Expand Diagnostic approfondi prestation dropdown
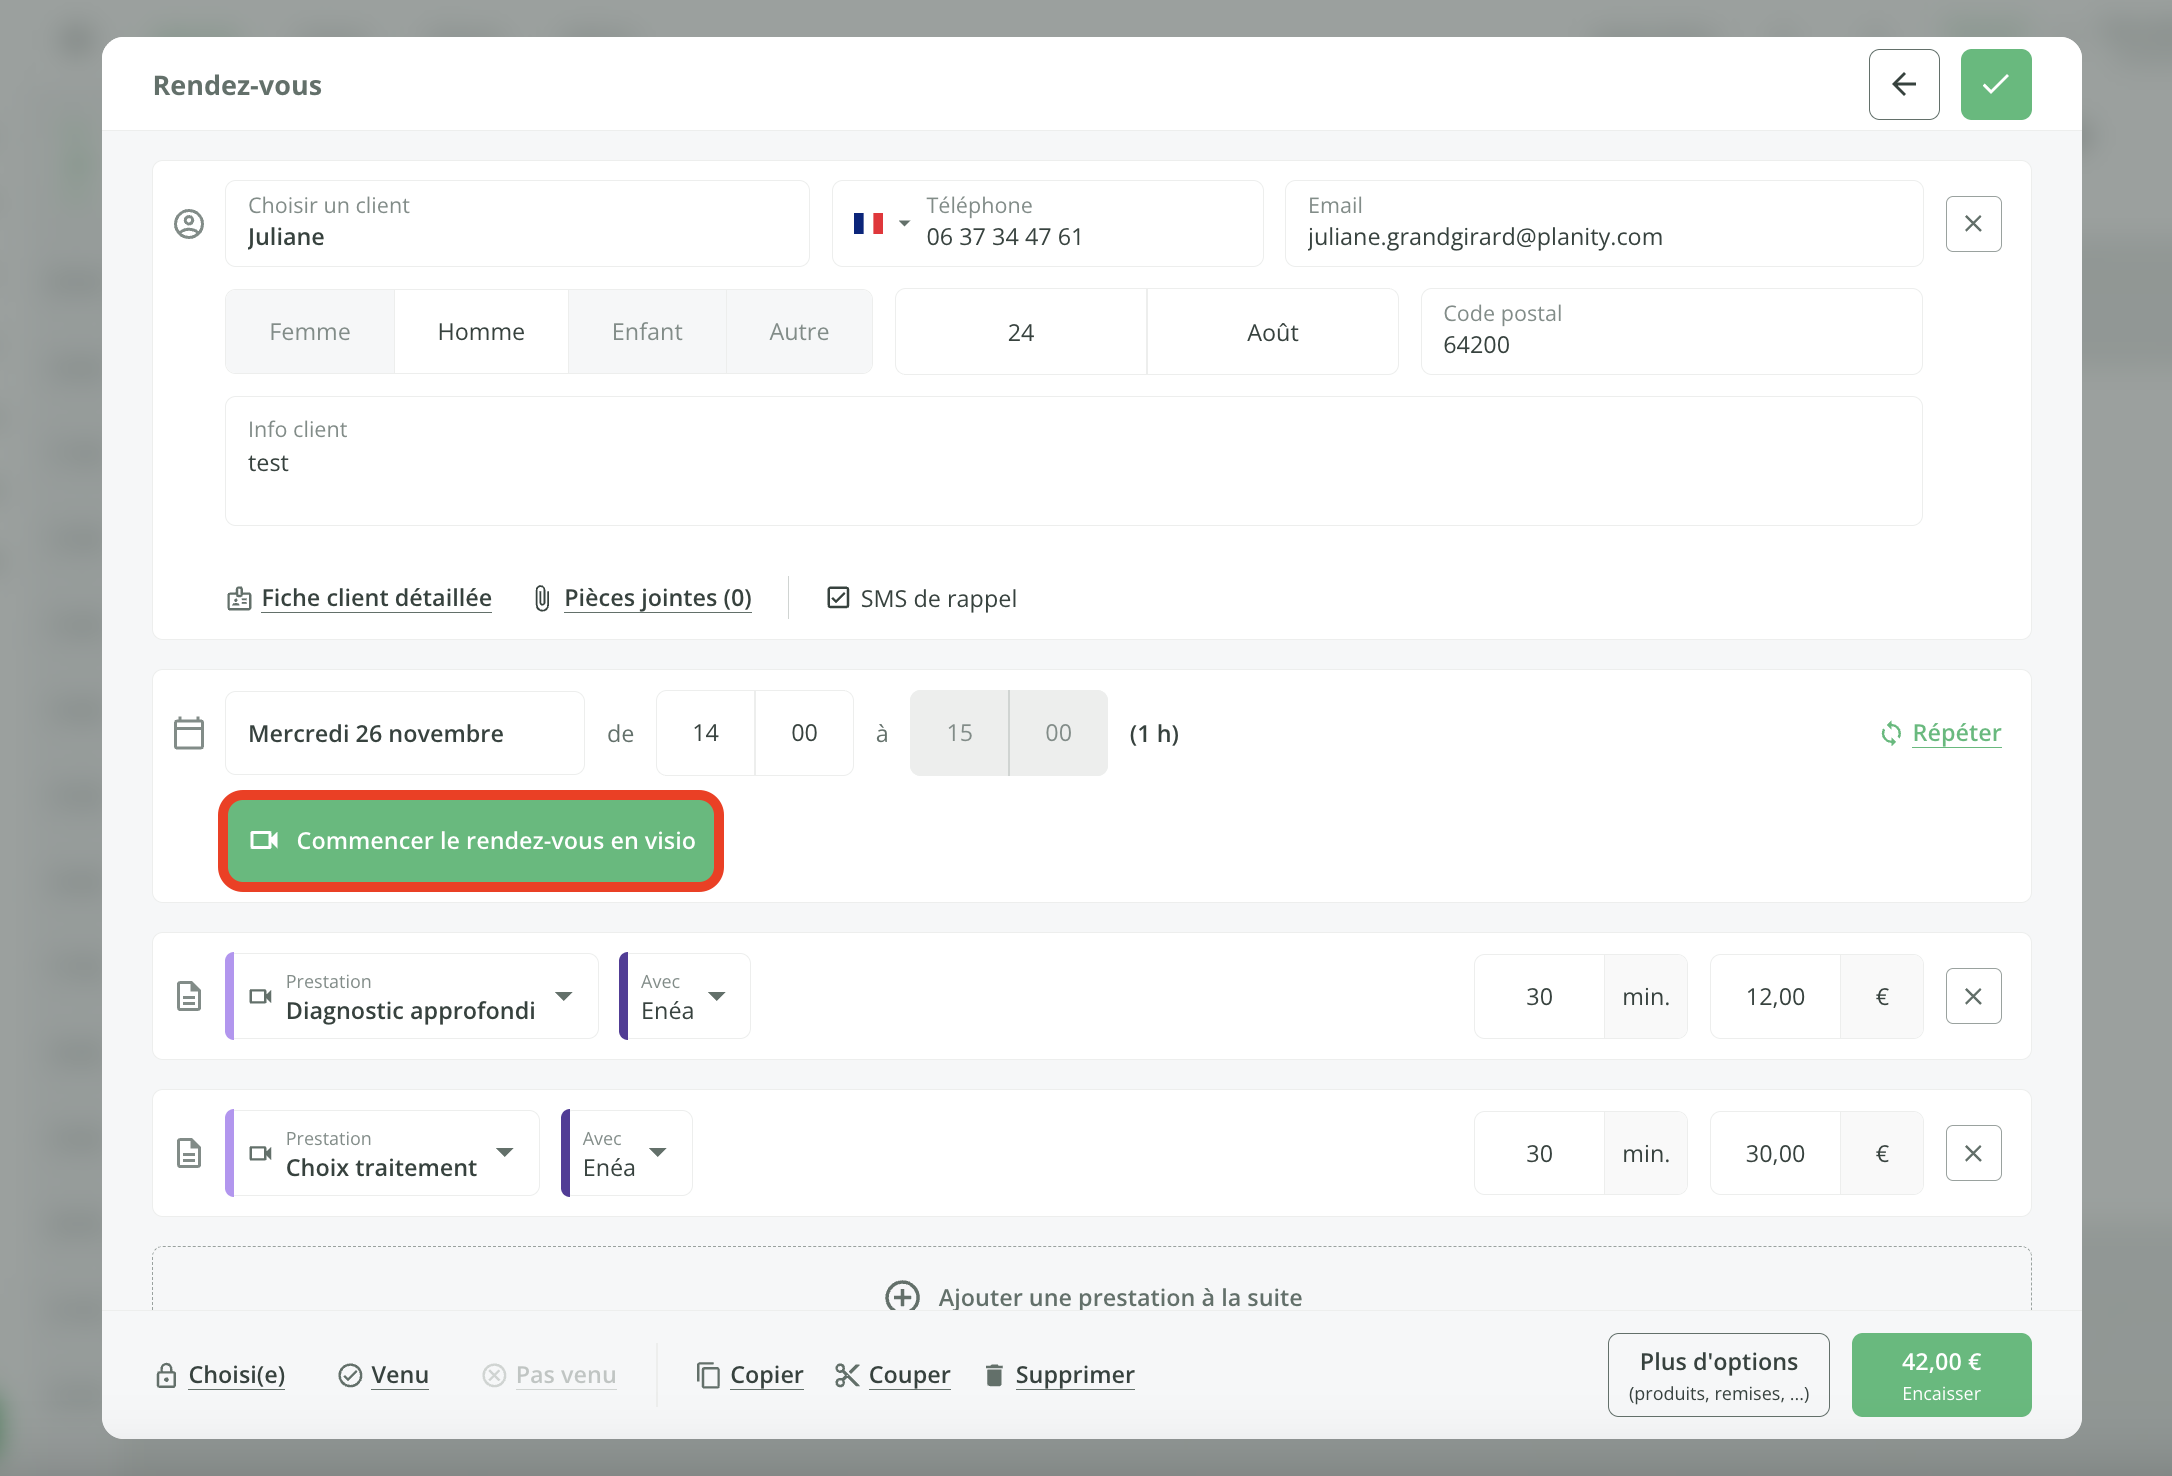The height and width of the screenshot is (1476, 2172). (564, 996)
